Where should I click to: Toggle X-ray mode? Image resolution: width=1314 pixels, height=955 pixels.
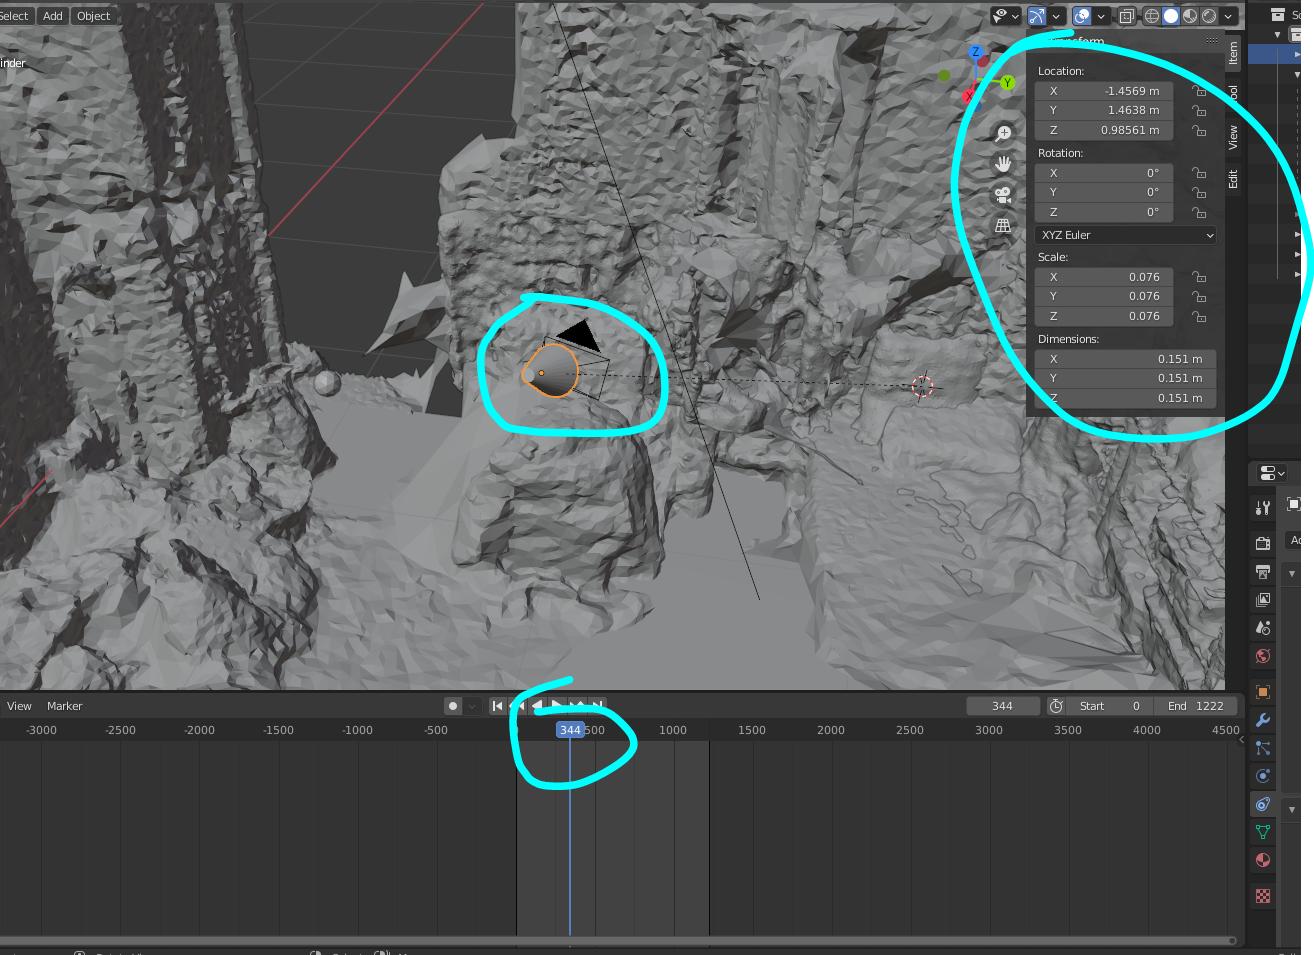click(x=1127, y=16)
